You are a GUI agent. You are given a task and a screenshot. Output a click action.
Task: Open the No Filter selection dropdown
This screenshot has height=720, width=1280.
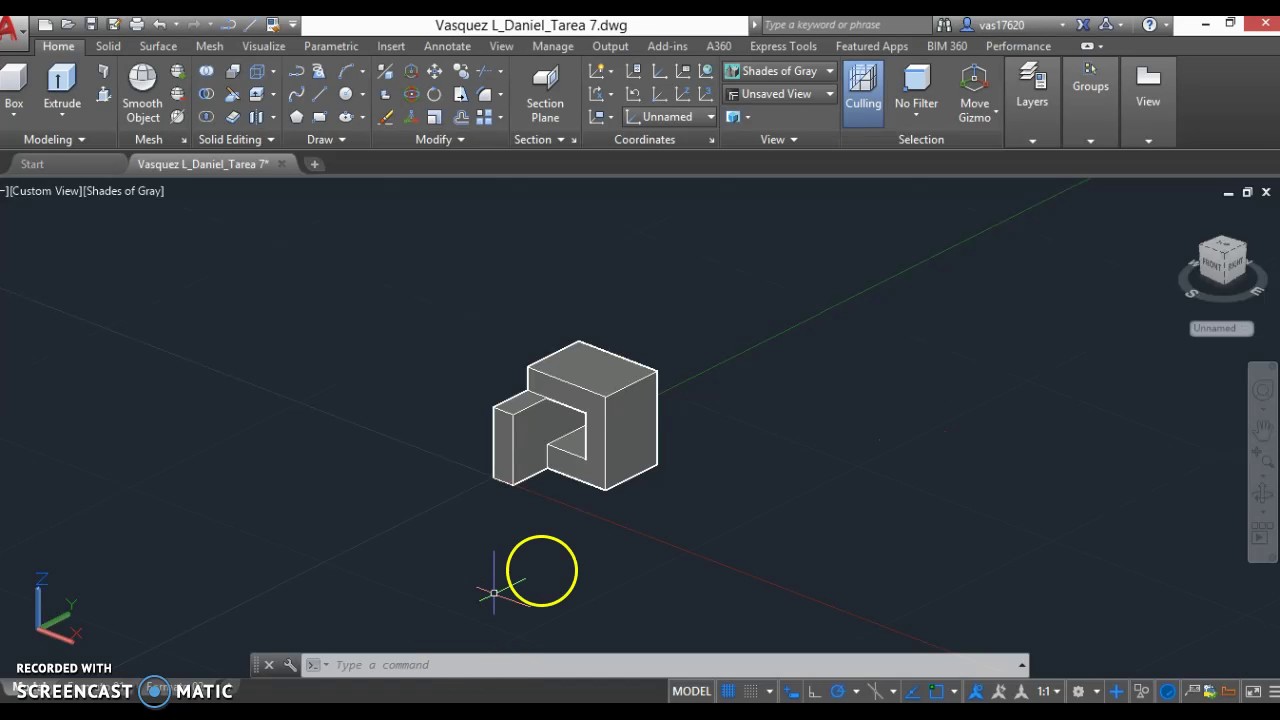916,93
